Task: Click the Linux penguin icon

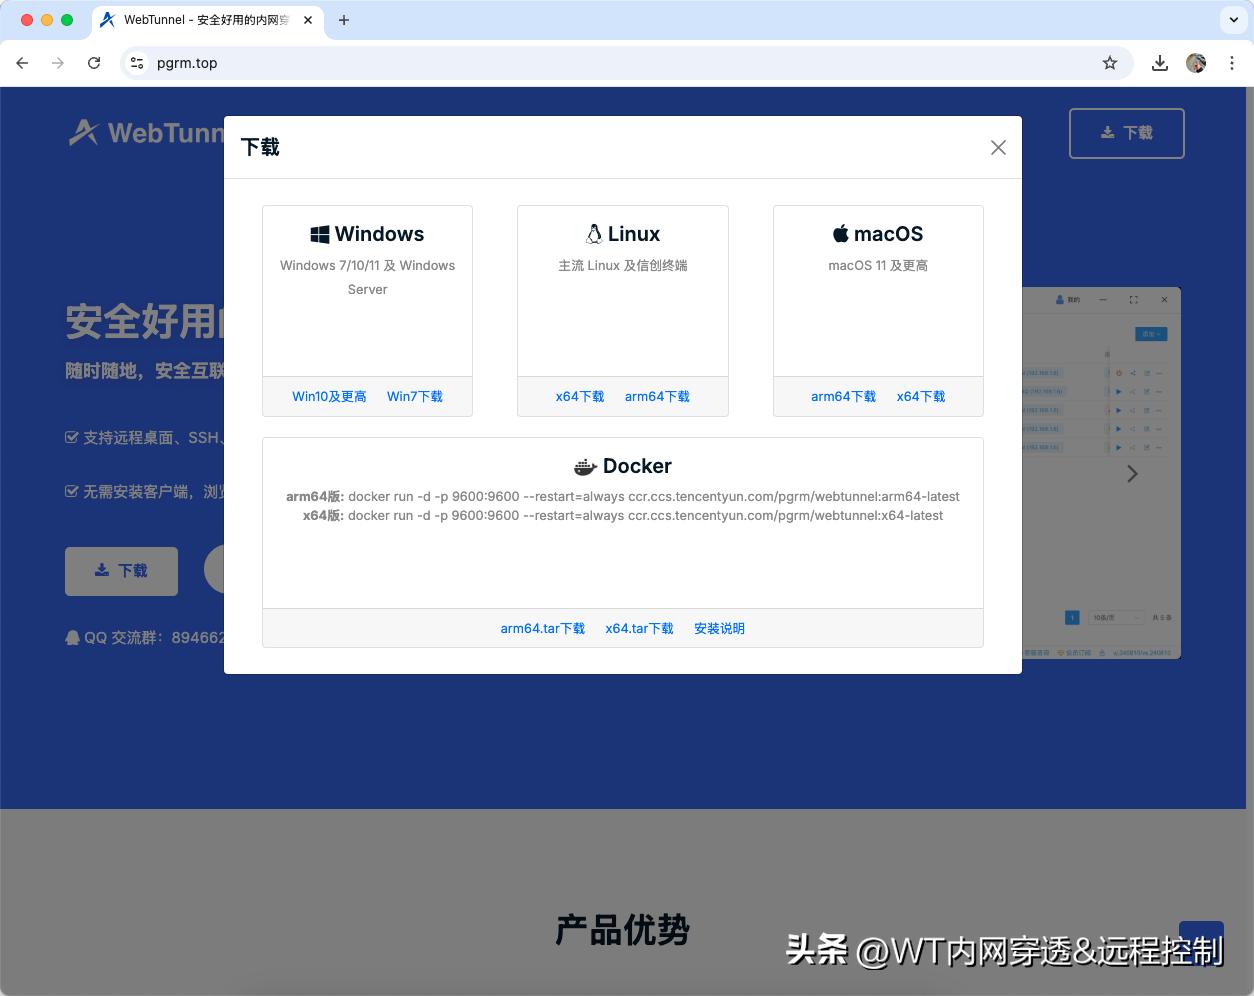Action: (x=594, y=234)
